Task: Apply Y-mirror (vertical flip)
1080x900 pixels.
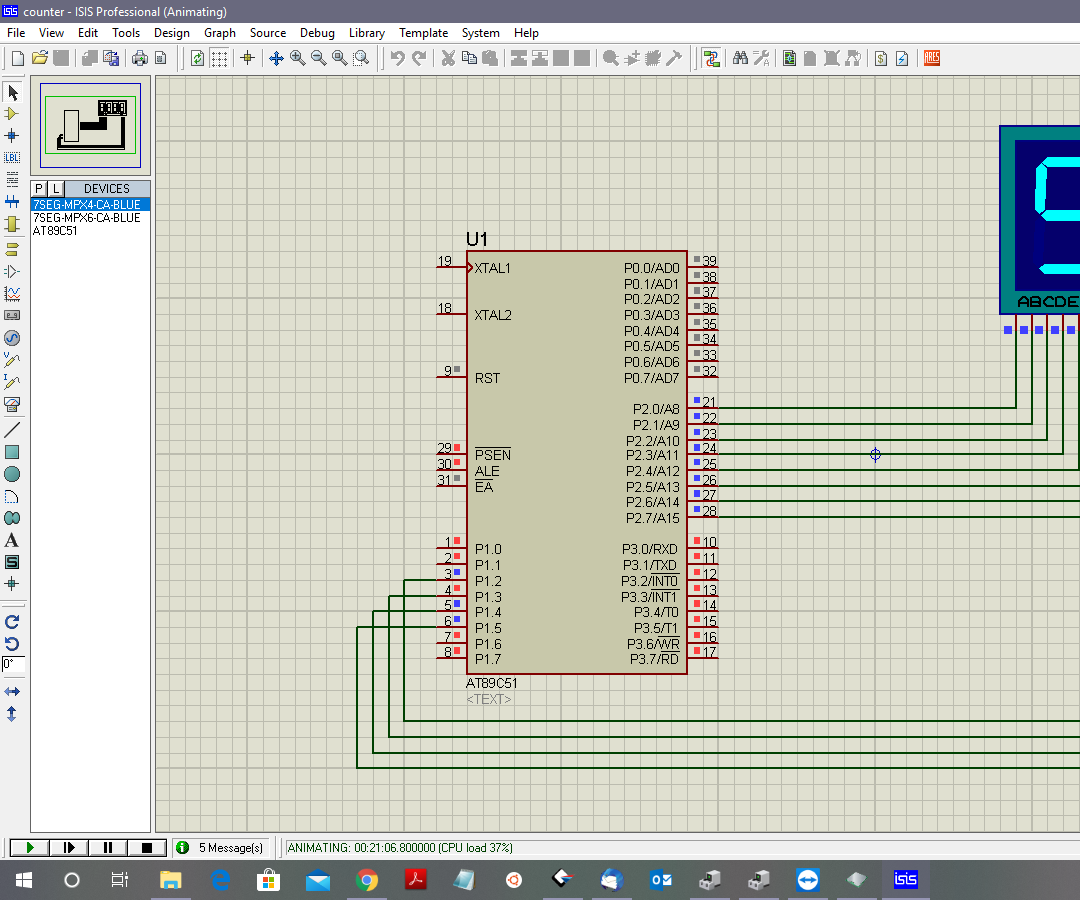Action: coord(12,714)
